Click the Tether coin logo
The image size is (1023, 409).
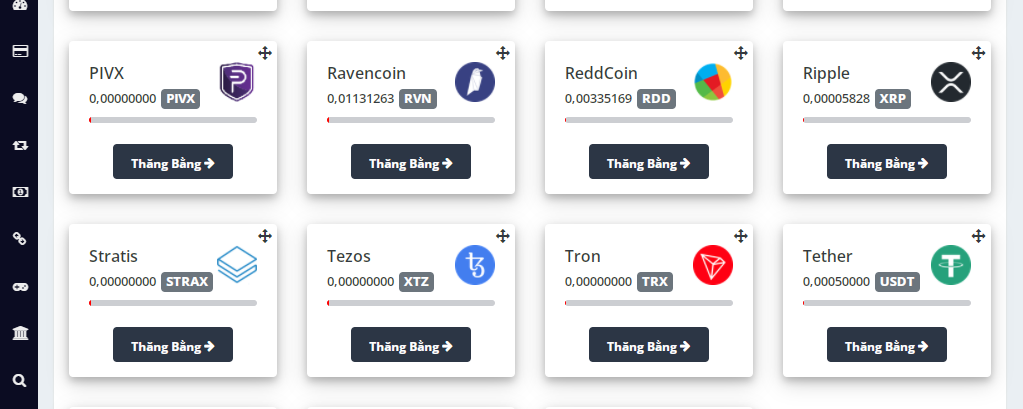click(x=951, y=265)
